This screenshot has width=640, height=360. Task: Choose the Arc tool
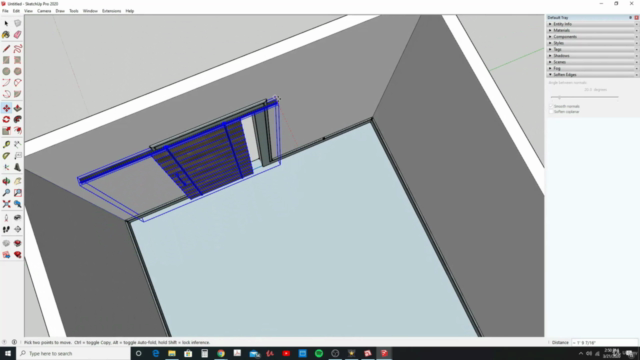6,83
